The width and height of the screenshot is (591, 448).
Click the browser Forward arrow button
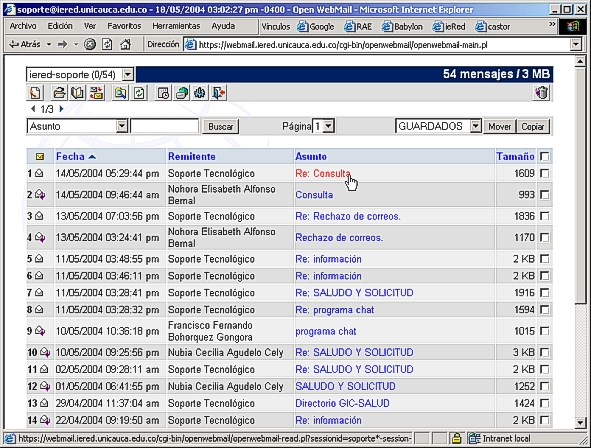[x=62, y=44]
